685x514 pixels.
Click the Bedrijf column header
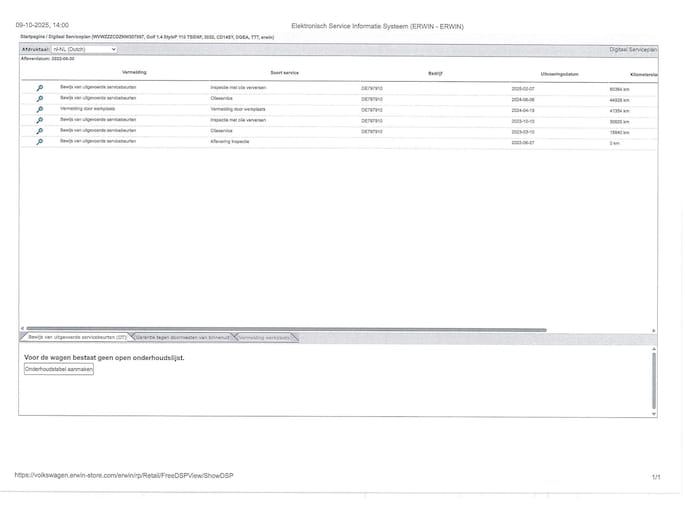(435, 73)
